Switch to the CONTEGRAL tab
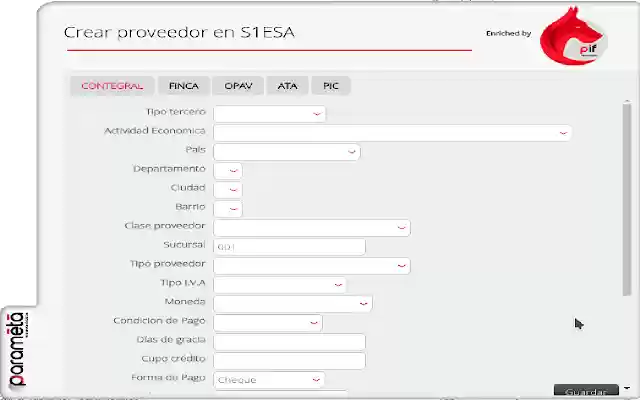The image size is (640, 400). click(x=112, y=86)
